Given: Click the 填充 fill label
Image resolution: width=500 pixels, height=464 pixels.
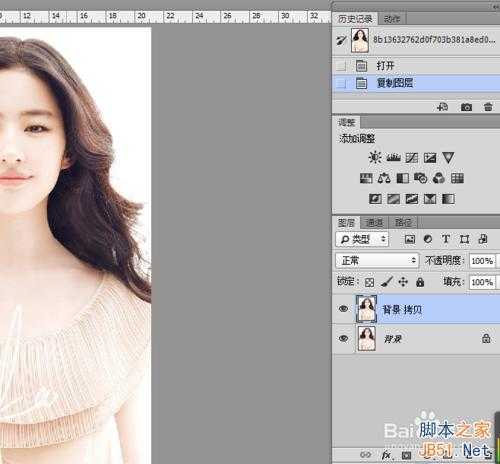Looking at the screenshot, I should 454,282.
